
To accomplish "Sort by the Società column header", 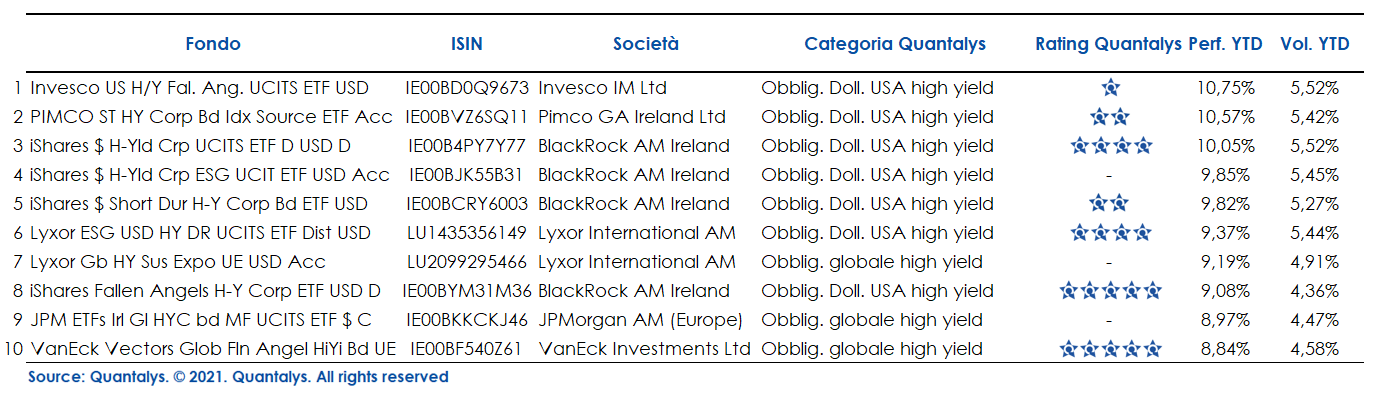I will (646, 44).
